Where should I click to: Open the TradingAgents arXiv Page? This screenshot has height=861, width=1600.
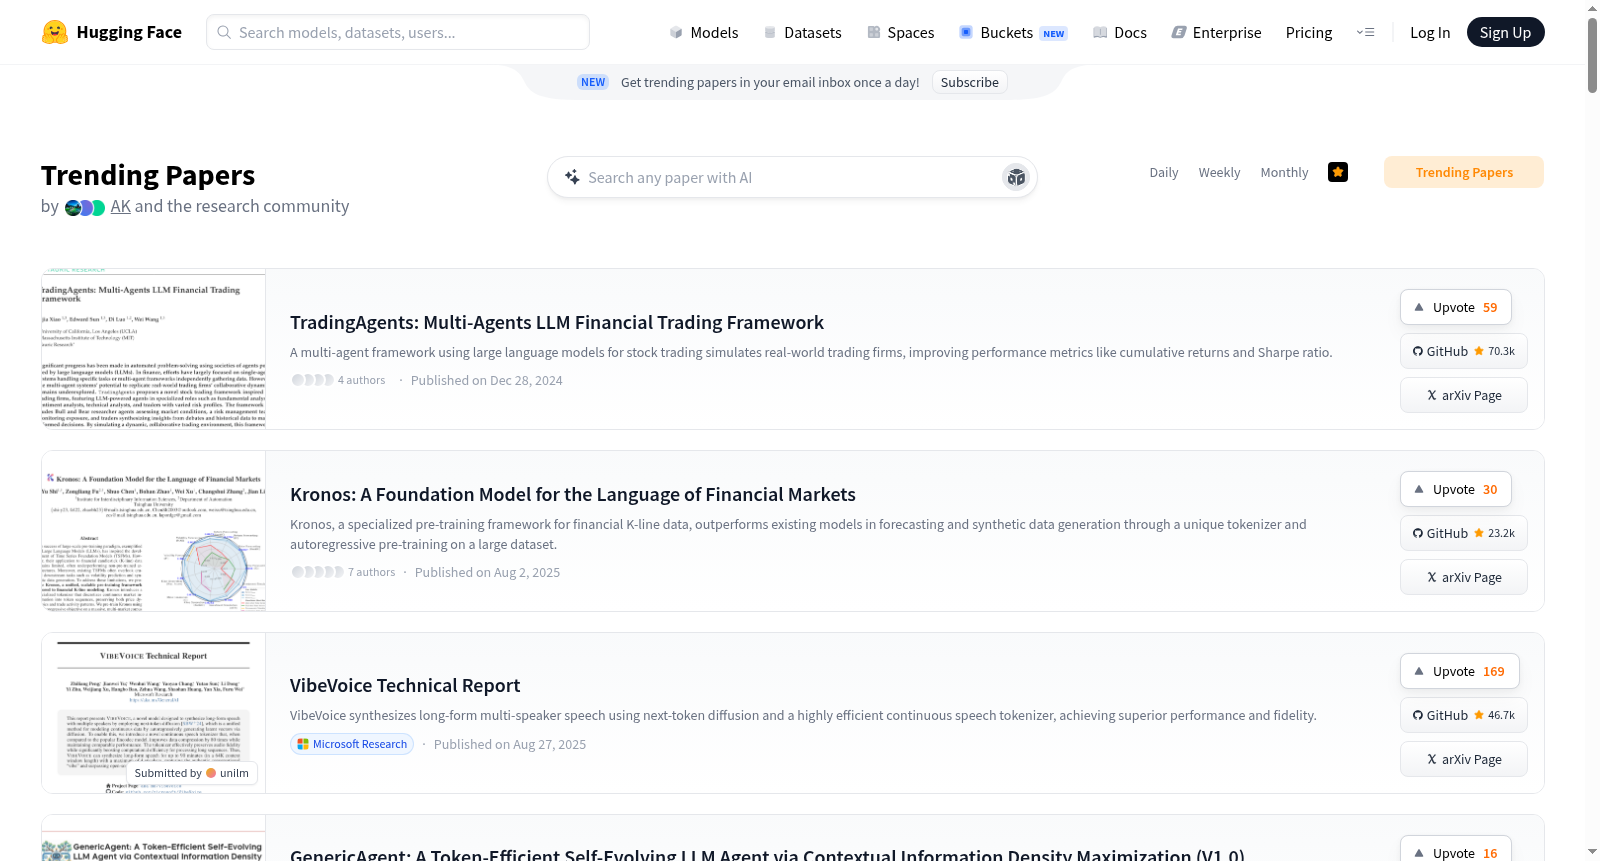1464,395
